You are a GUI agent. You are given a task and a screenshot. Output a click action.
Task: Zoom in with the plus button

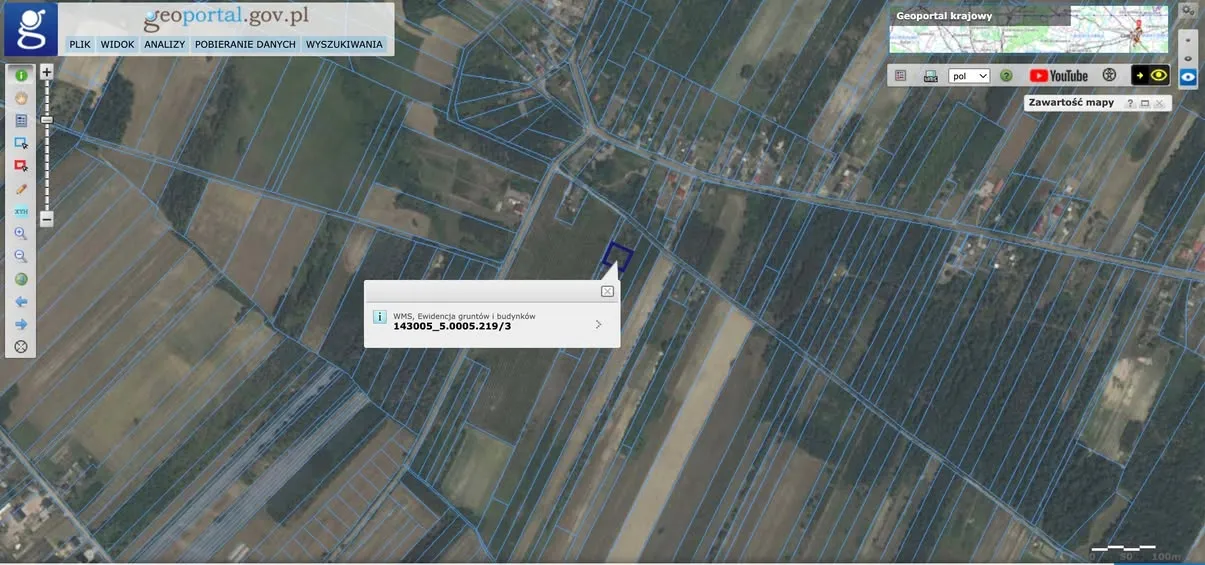pyautogui.click(x=46, y=72)
